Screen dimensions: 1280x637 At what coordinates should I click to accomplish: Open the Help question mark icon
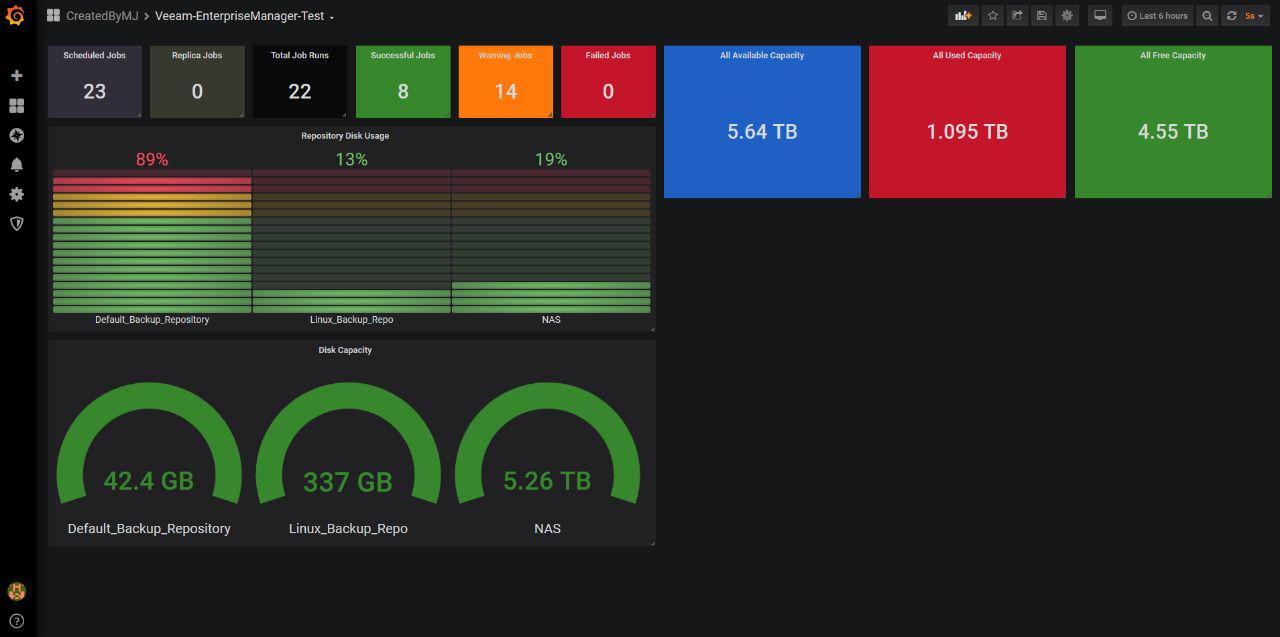click(x=16, y=621)
